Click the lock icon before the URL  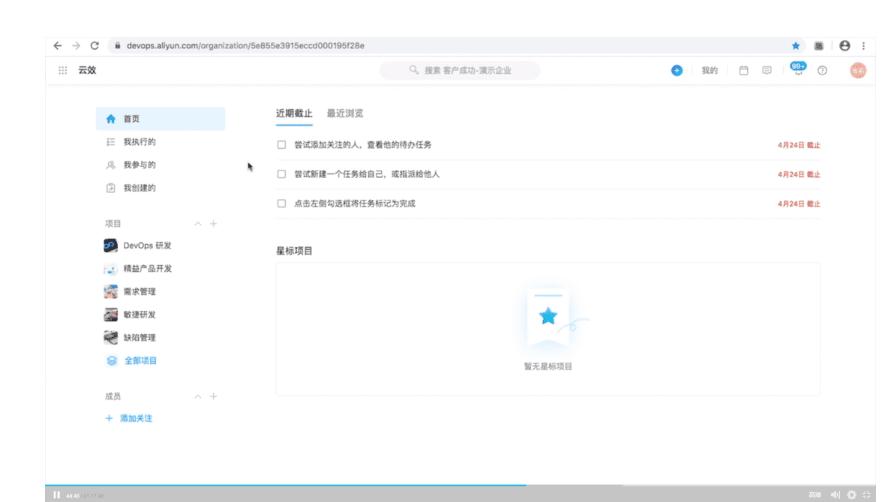pos(117,46)
